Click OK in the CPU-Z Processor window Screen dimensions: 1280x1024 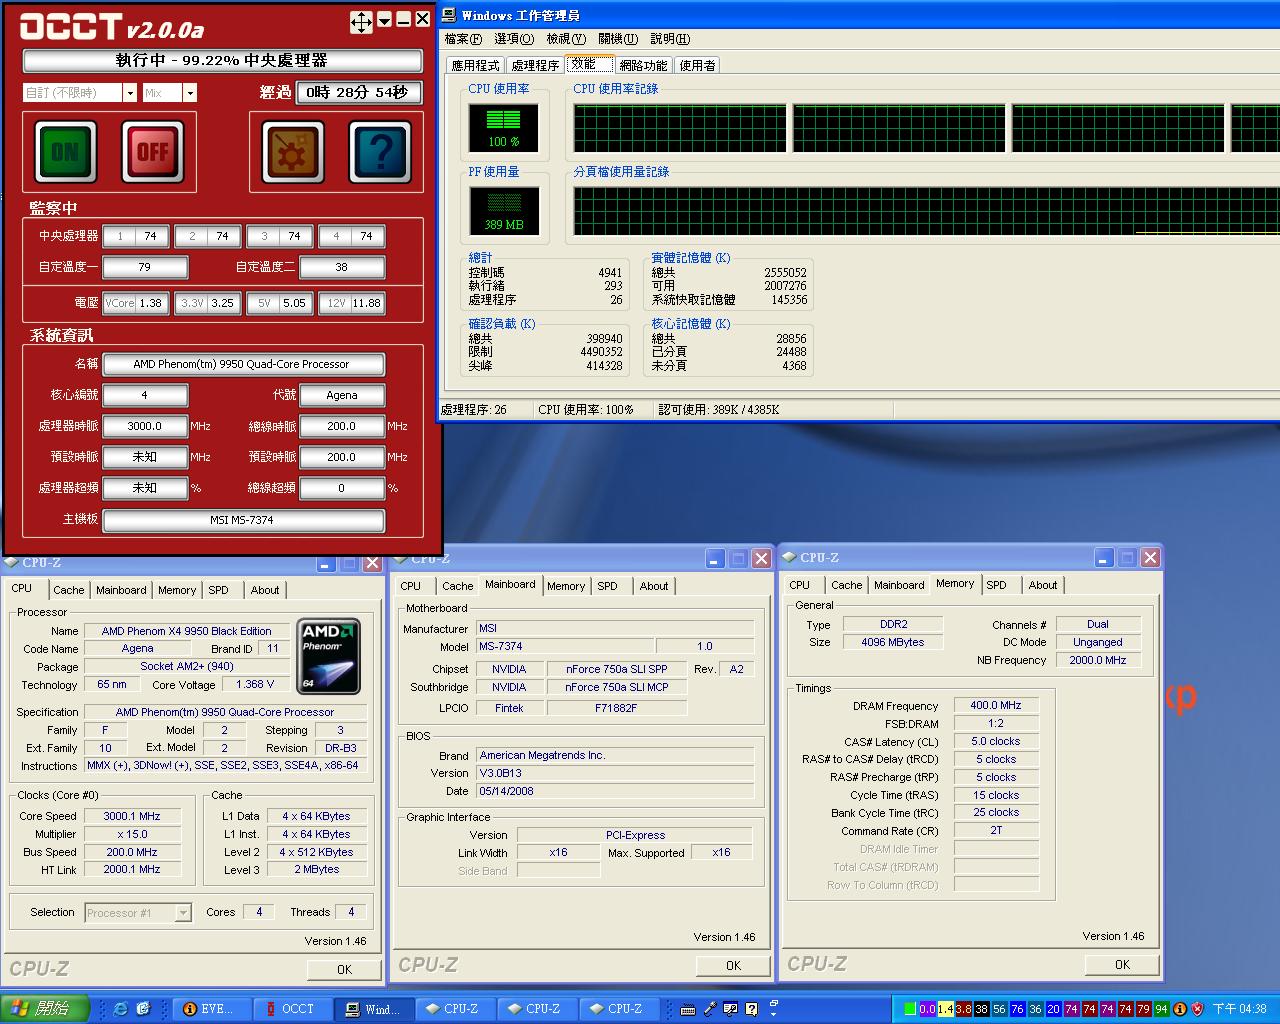(x=344, y=969)
